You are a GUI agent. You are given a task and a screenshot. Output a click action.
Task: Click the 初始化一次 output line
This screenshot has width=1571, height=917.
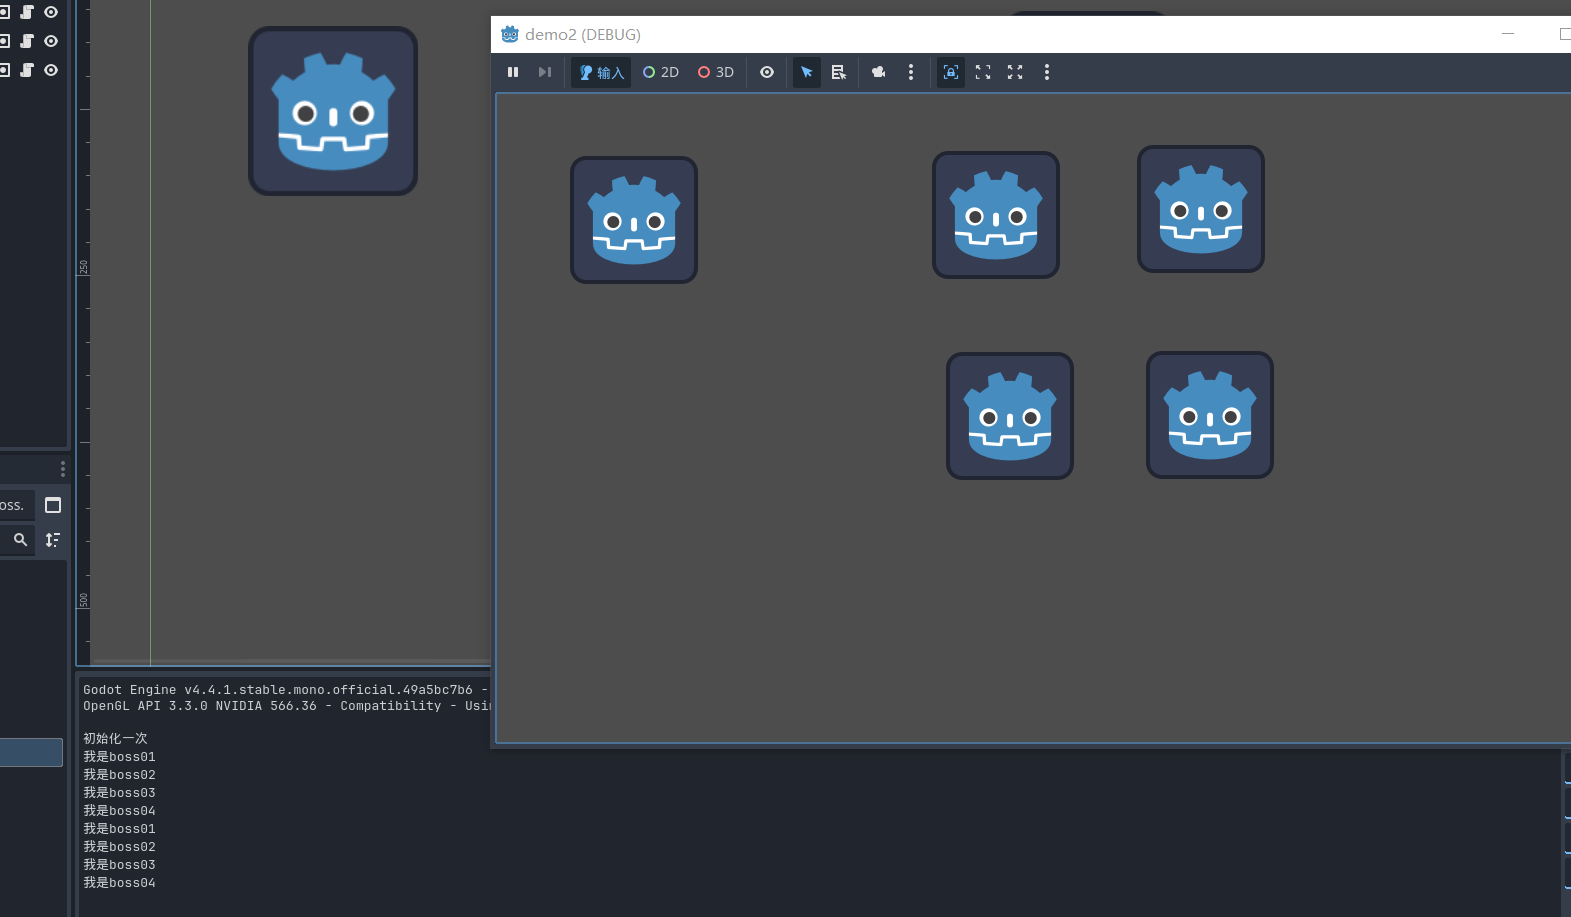pyautogui.click(x=115, y=738)
